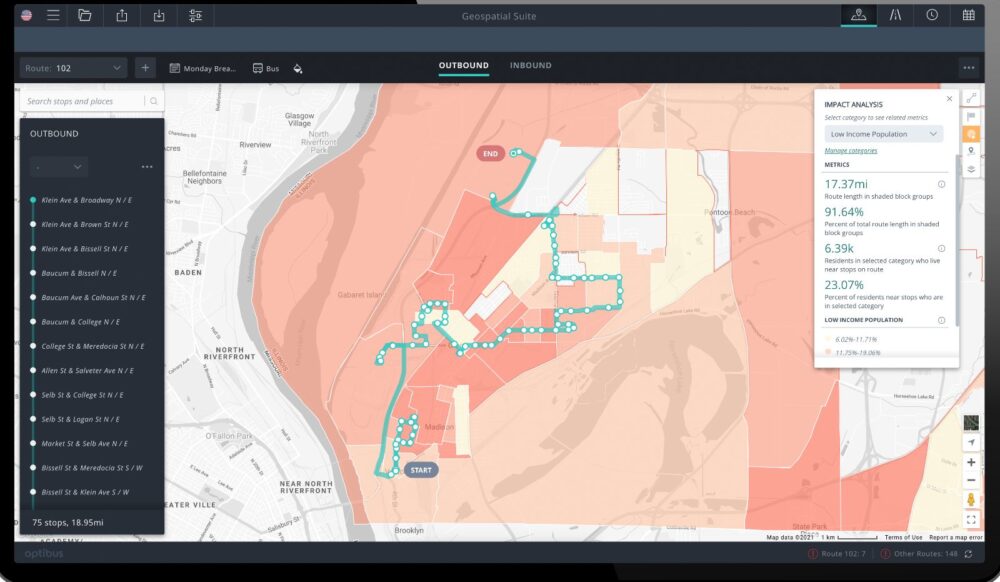Show info for Low Income Population legend
The height and width of the screenshot is (582, 1000).
(941, 320)
